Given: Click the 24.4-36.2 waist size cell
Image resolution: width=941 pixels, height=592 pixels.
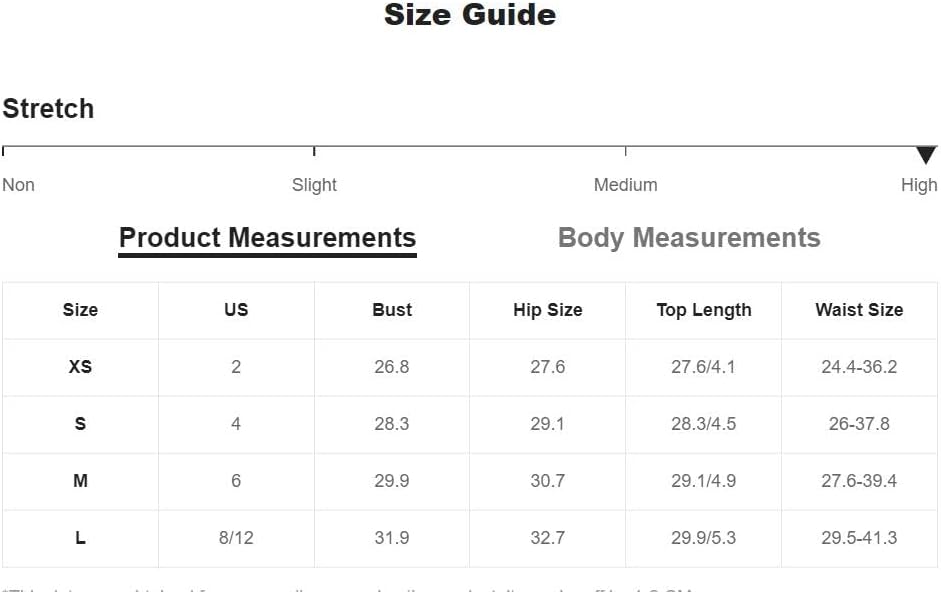Looking at the screenshot, I should click(x=859, y=367).
